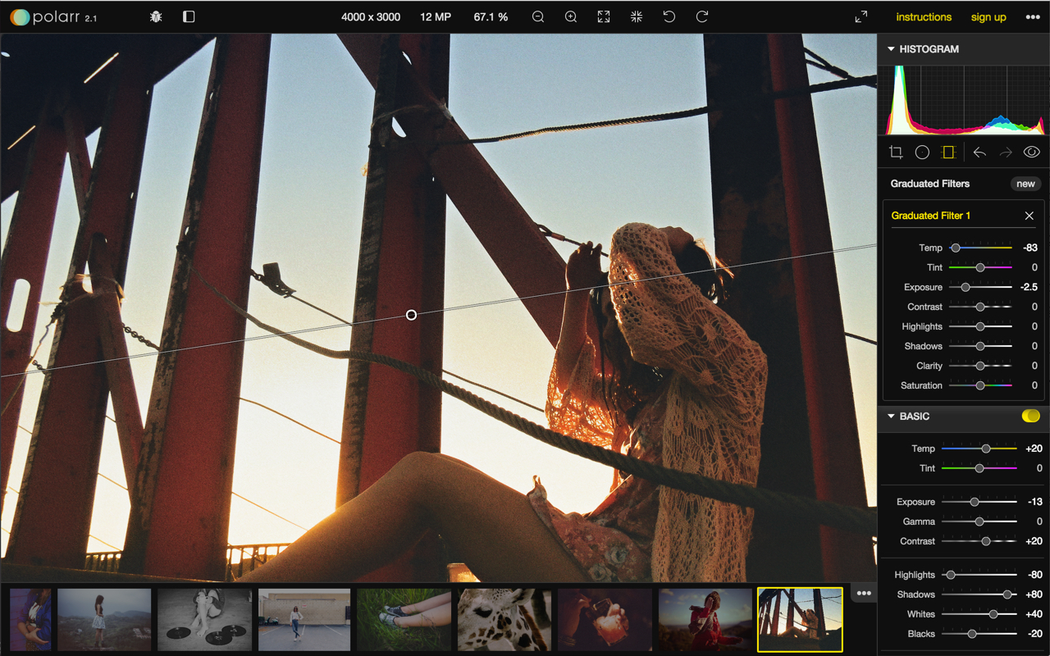Collapse the Histogram section
This screenshot has height=656, width=1050.
(x=891, y=49)
